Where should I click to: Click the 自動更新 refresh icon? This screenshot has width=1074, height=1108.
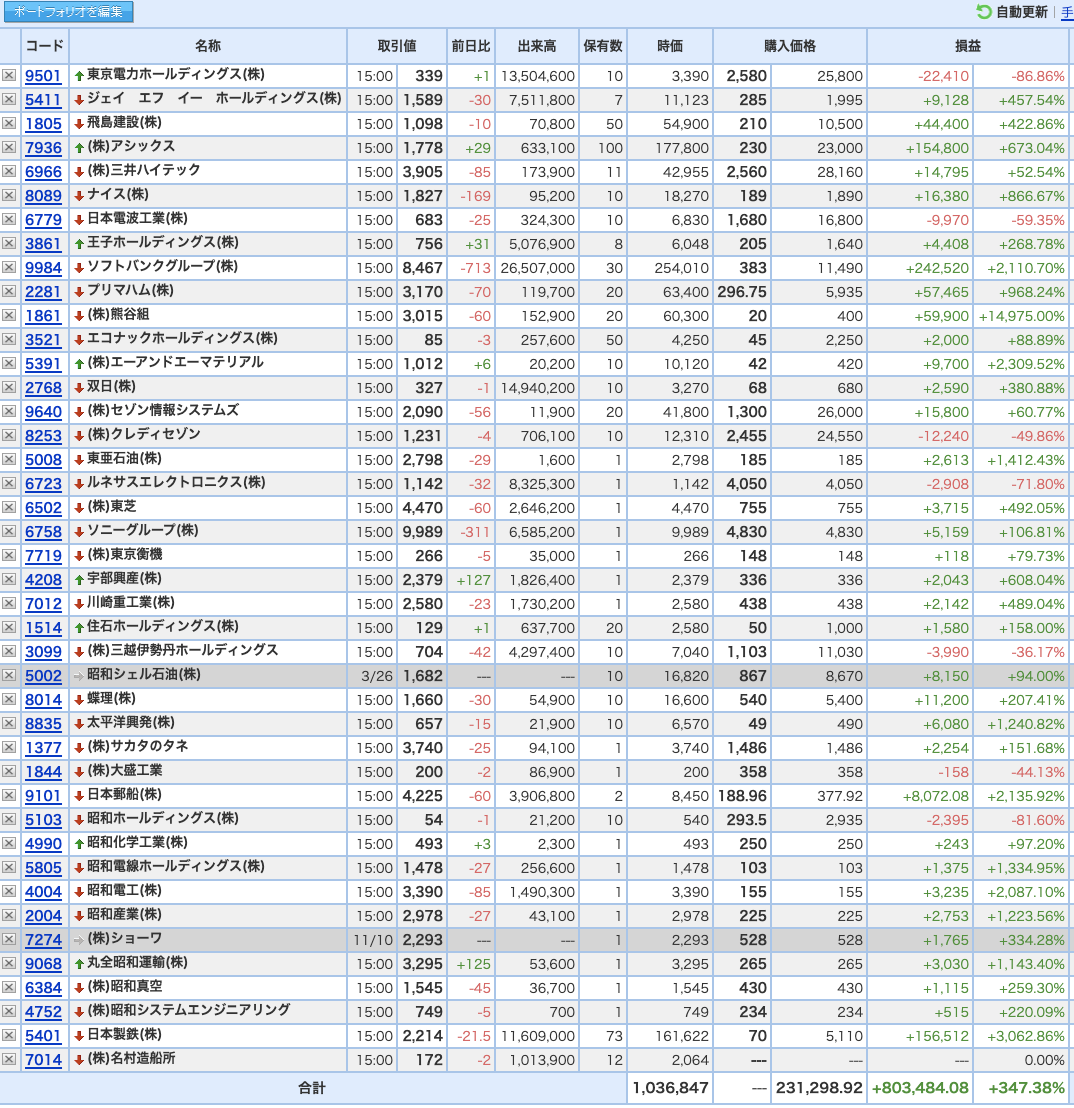pyautogui.click(x=984, y=12)
